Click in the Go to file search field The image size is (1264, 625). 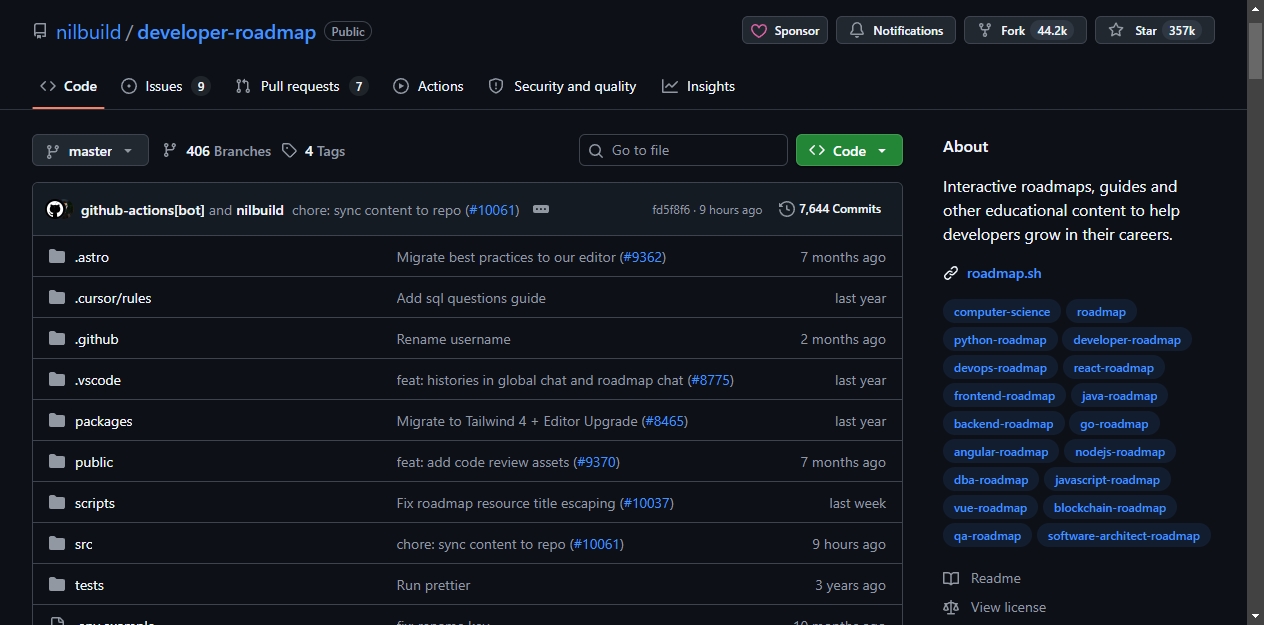[683, 150]
